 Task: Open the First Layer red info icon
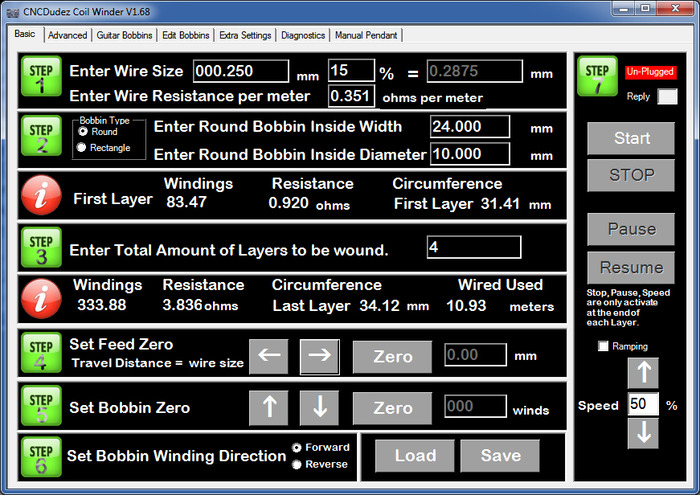click(42, 196)
